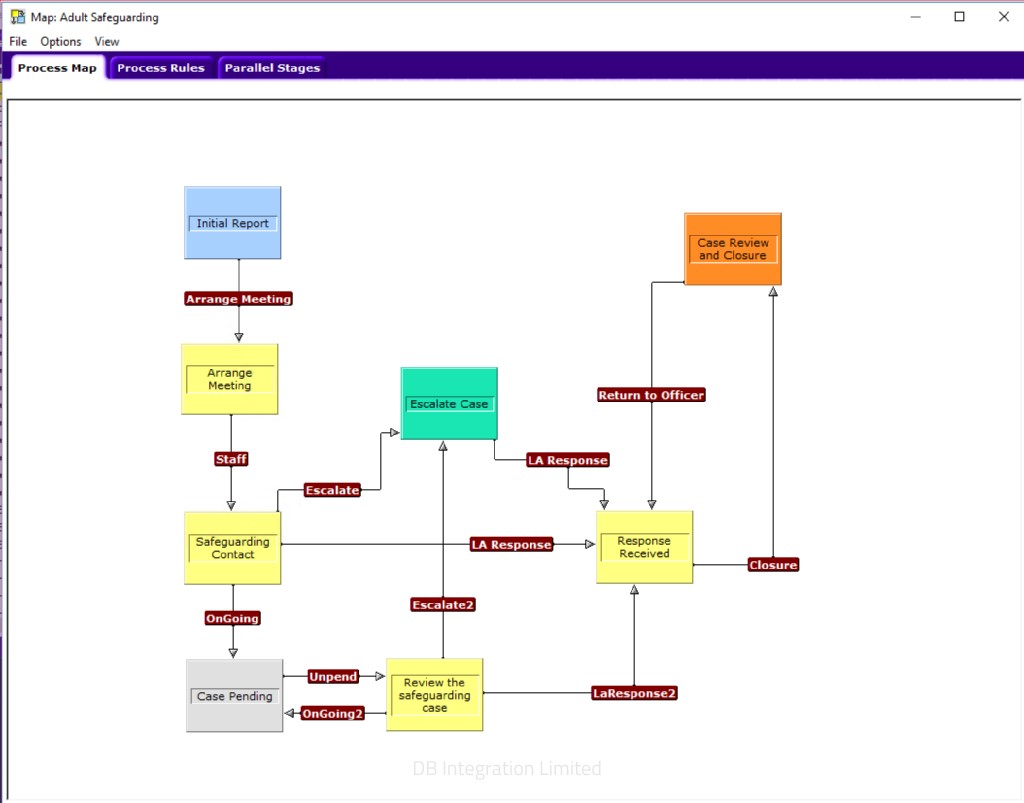Select the Safeguarding Contact stage box
1024x803 pixels.
coord(232,548)
